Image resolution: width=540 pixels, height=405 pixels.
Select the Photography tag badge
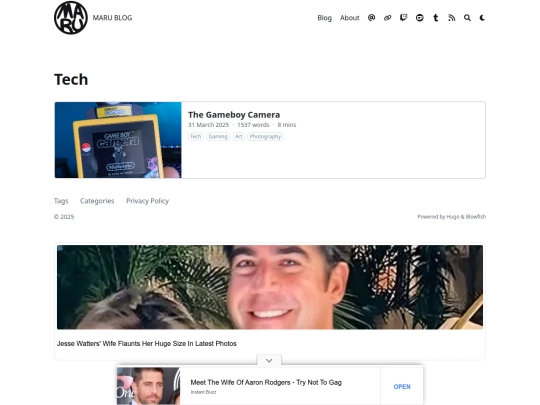point(265,136)
